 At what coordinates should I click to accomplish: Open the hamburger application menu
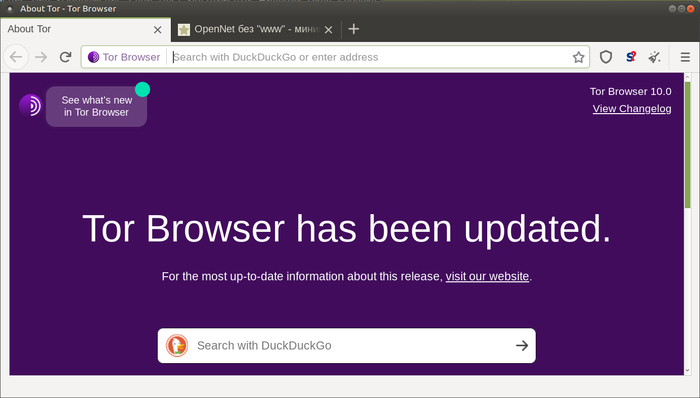pos(685,57)
